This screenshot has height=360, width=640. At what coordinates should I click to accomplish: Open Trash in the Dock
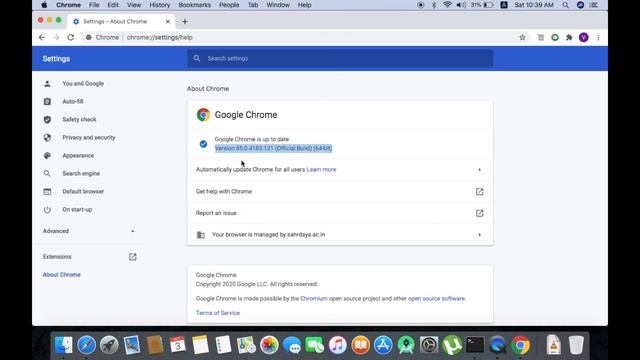point(576,345)
